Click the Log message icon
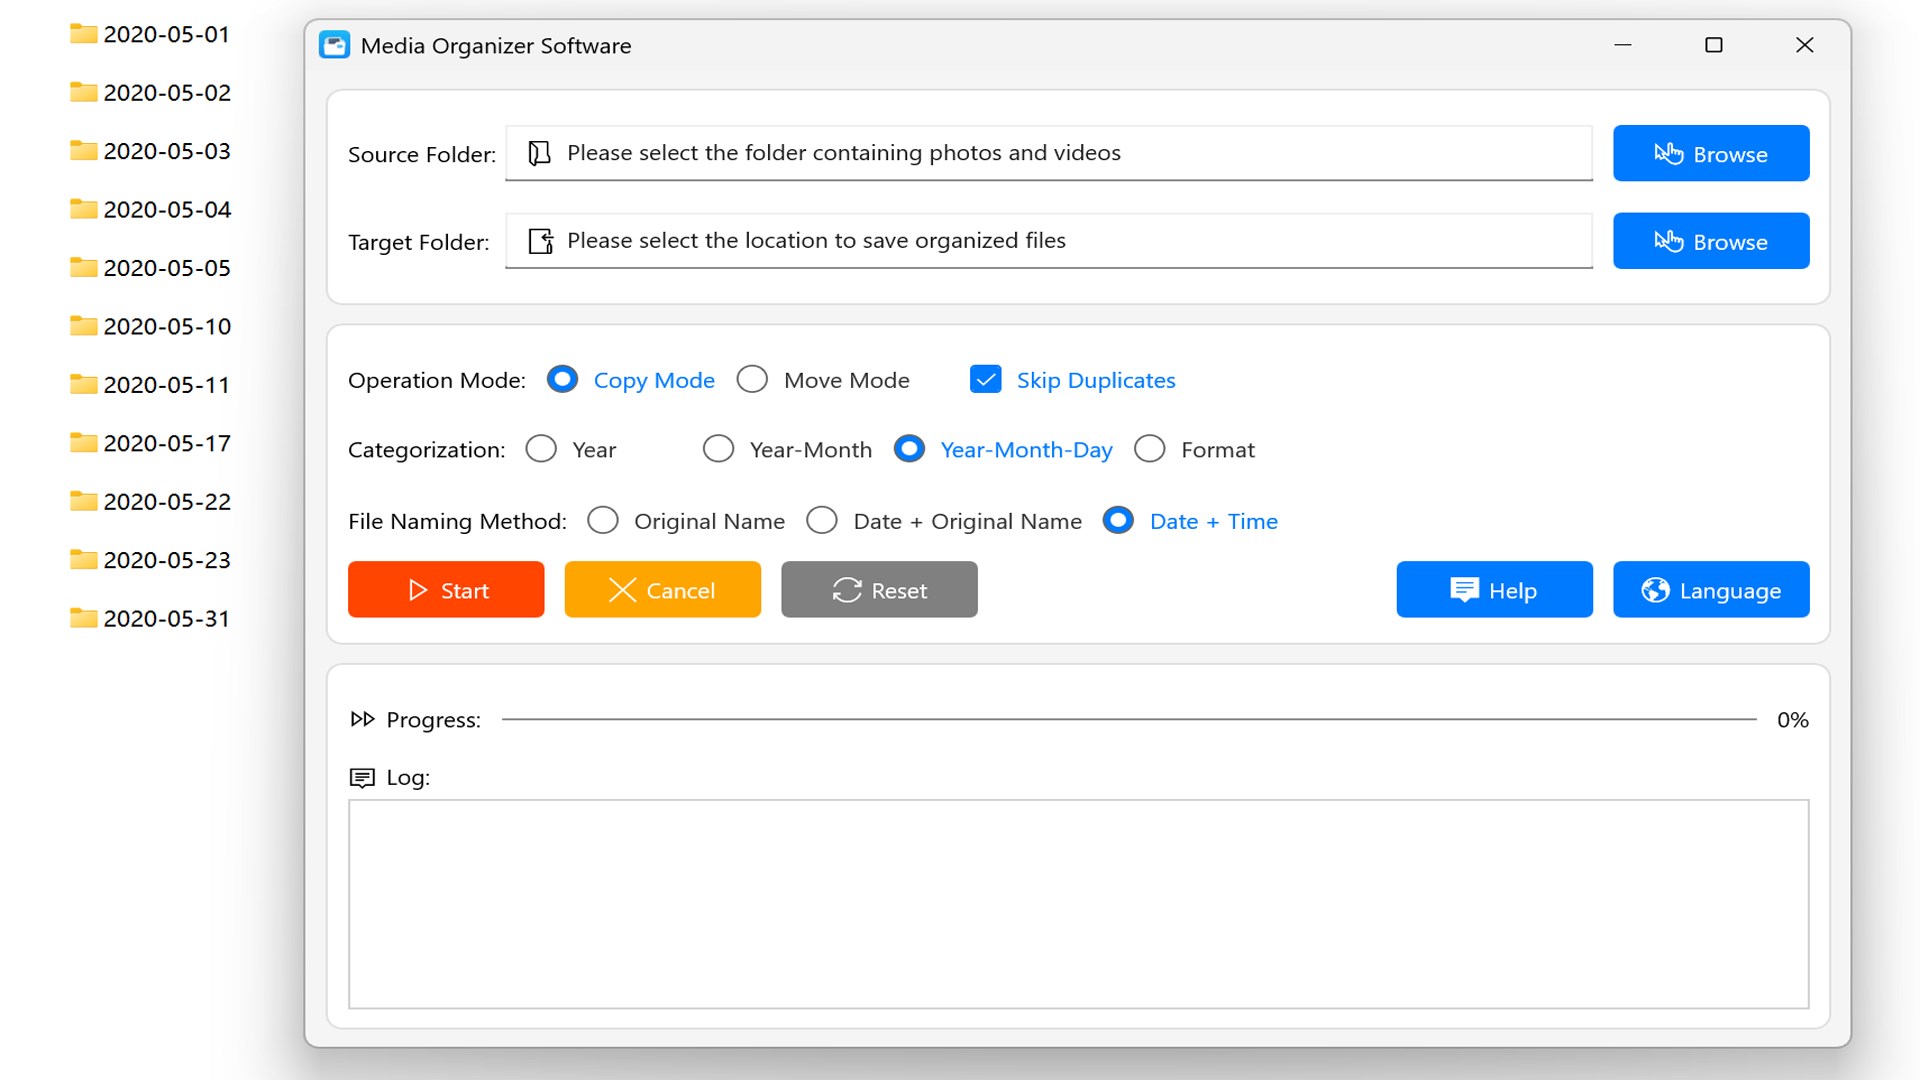The height and width of the screenshot is (1080, 1920). pyautogui.click(x=362, y=778)
